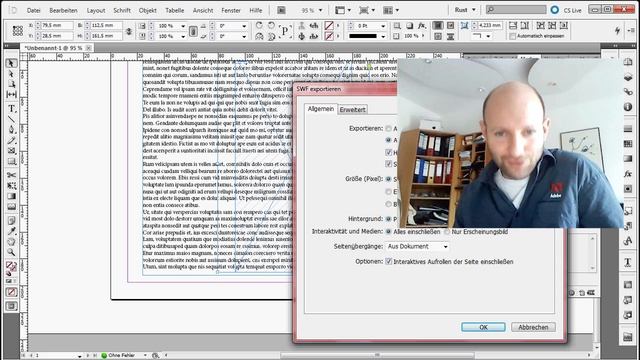Click the search field in application bar
This screenshot has width=640, height=360.
tap(516, 9)
